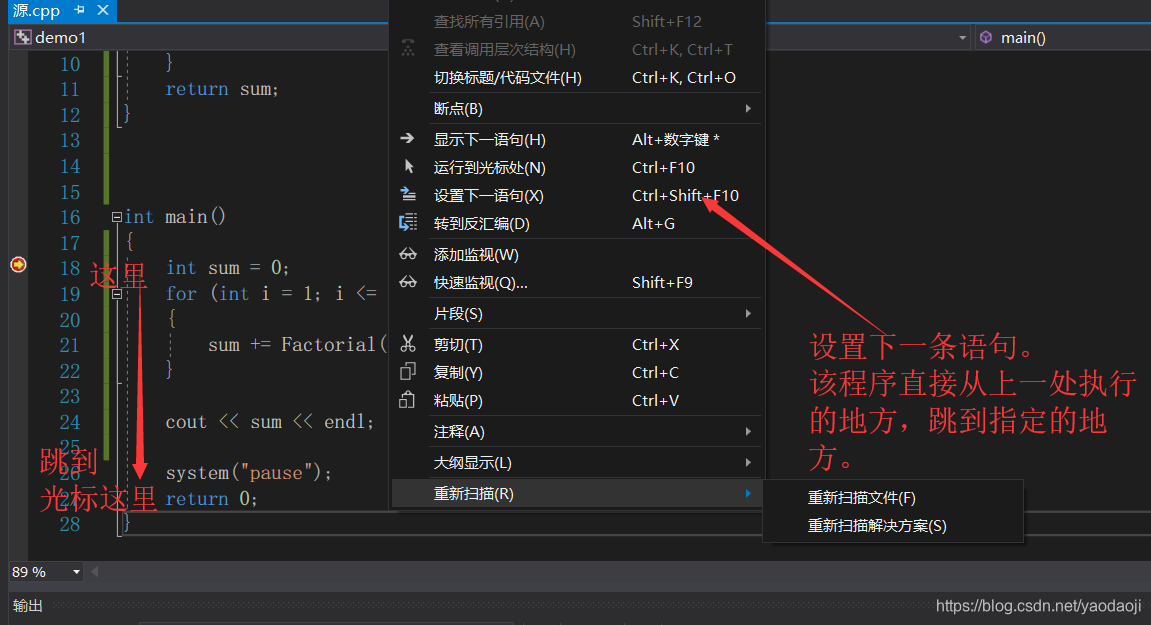This screenshot has height=625, width=1151.
Task: Click the Cut scissors icon
Action: (x=407, y=344)
